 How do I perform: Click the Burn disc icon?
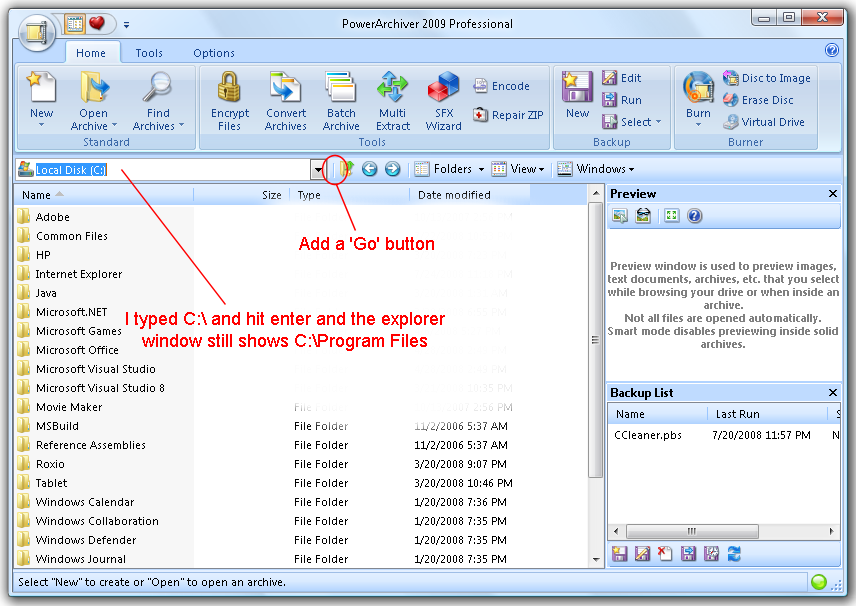[698, 87]
